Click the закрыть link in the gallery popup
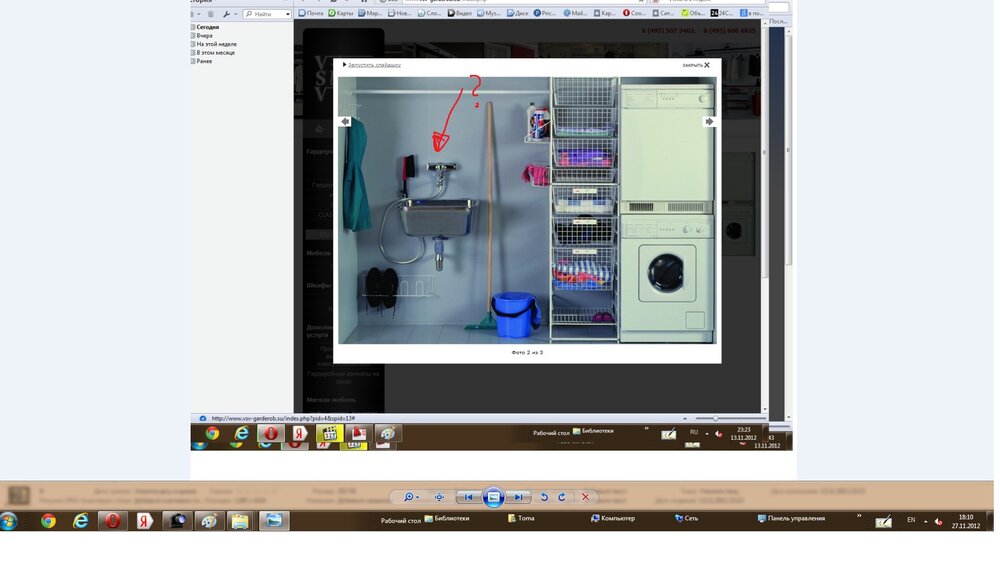 695,65
